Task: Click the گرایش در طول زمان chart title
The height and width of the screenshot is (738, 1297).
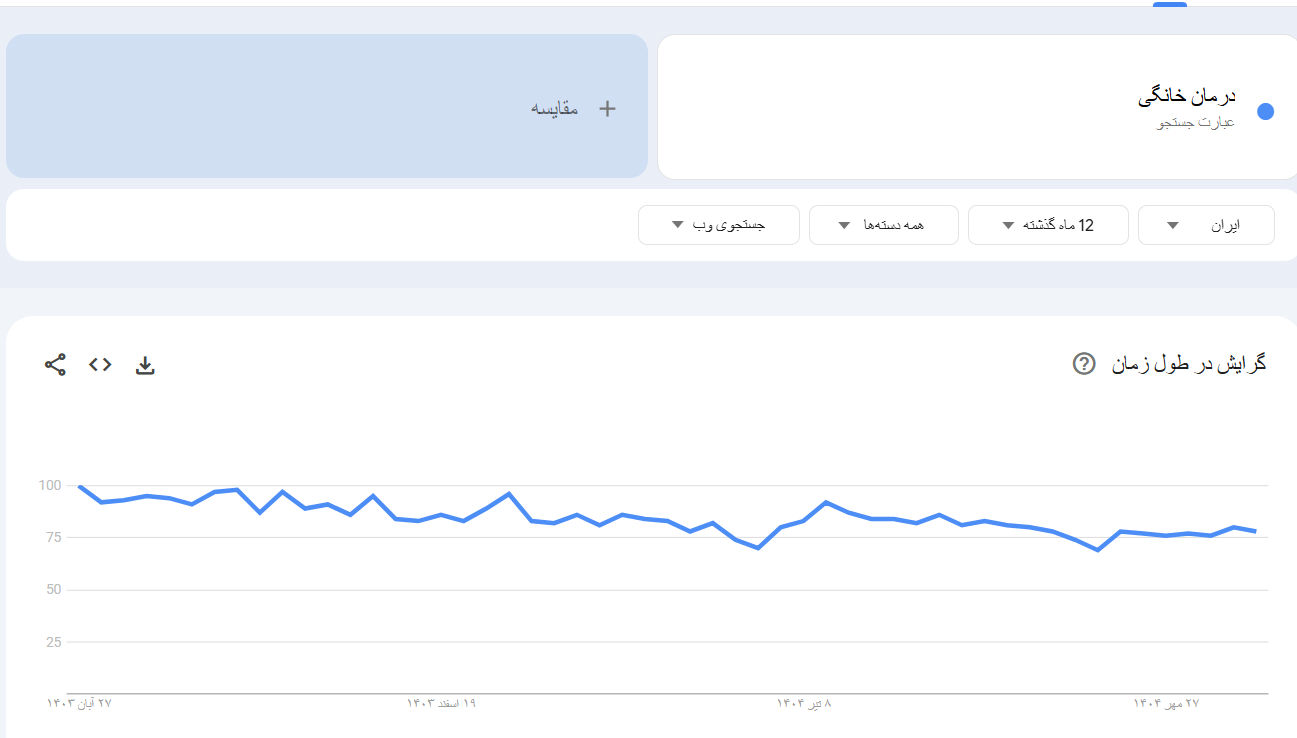Action: pyautogui.click(x=1189, y=364)
